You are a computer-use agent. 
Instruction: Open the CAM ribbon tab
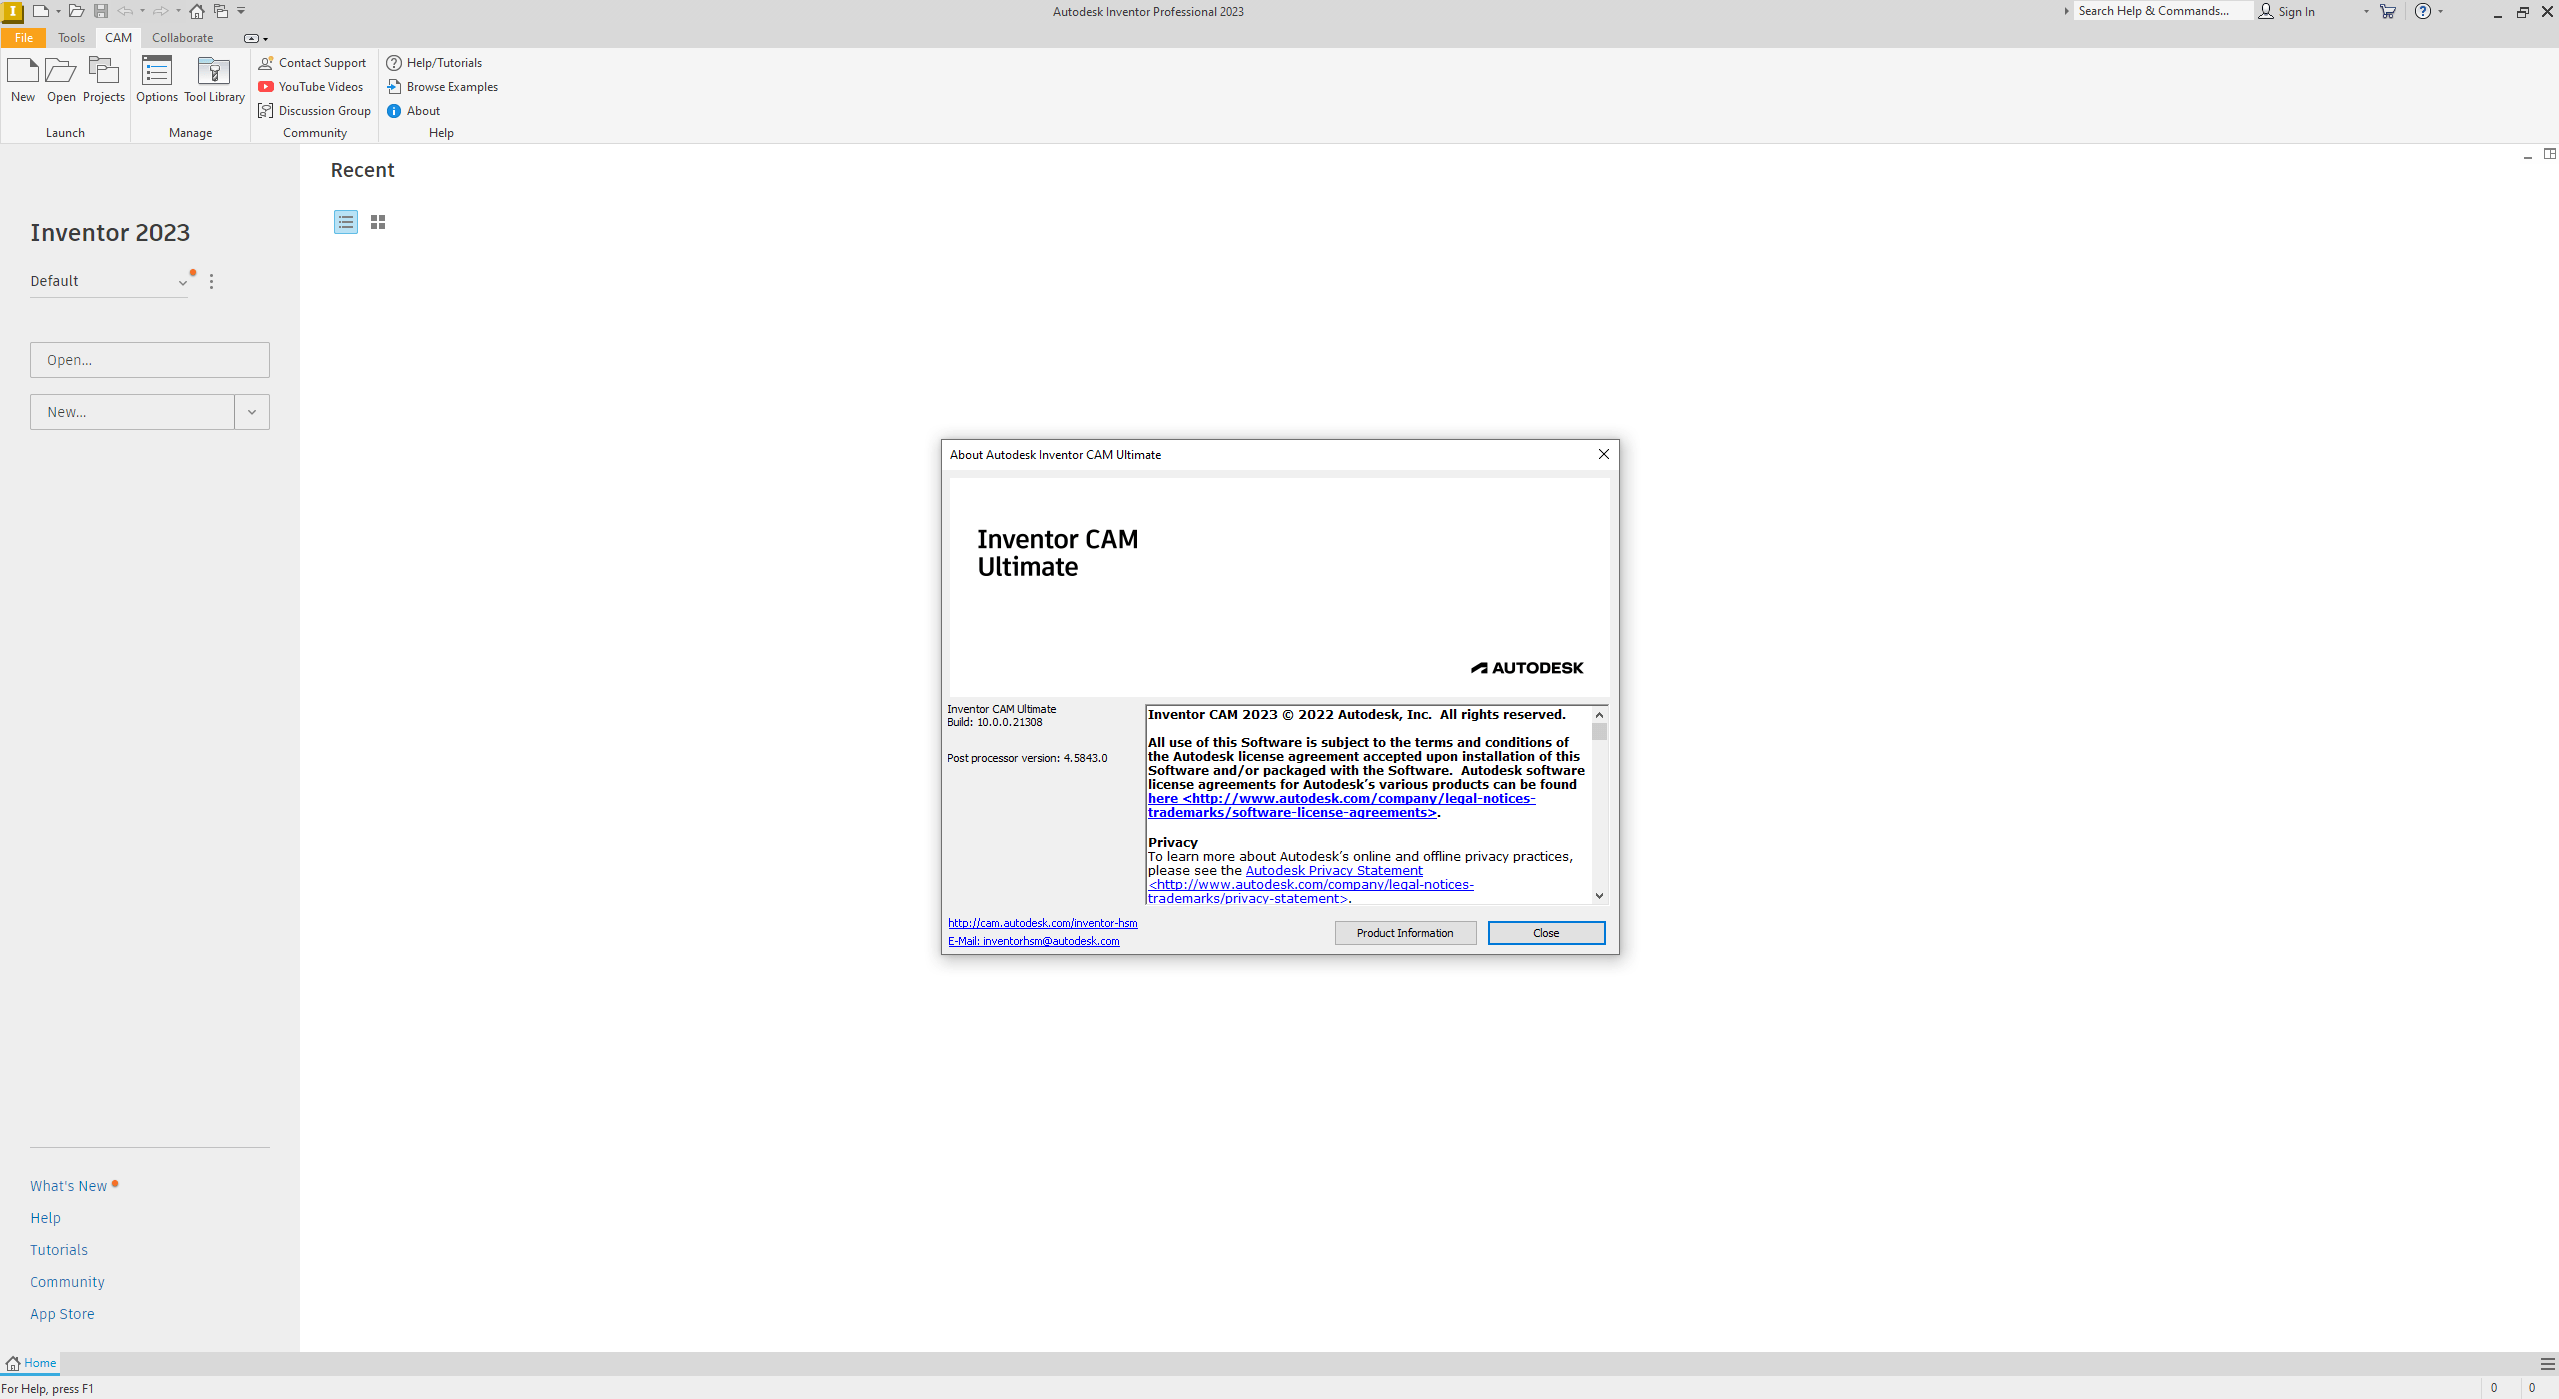coord(117,34)
